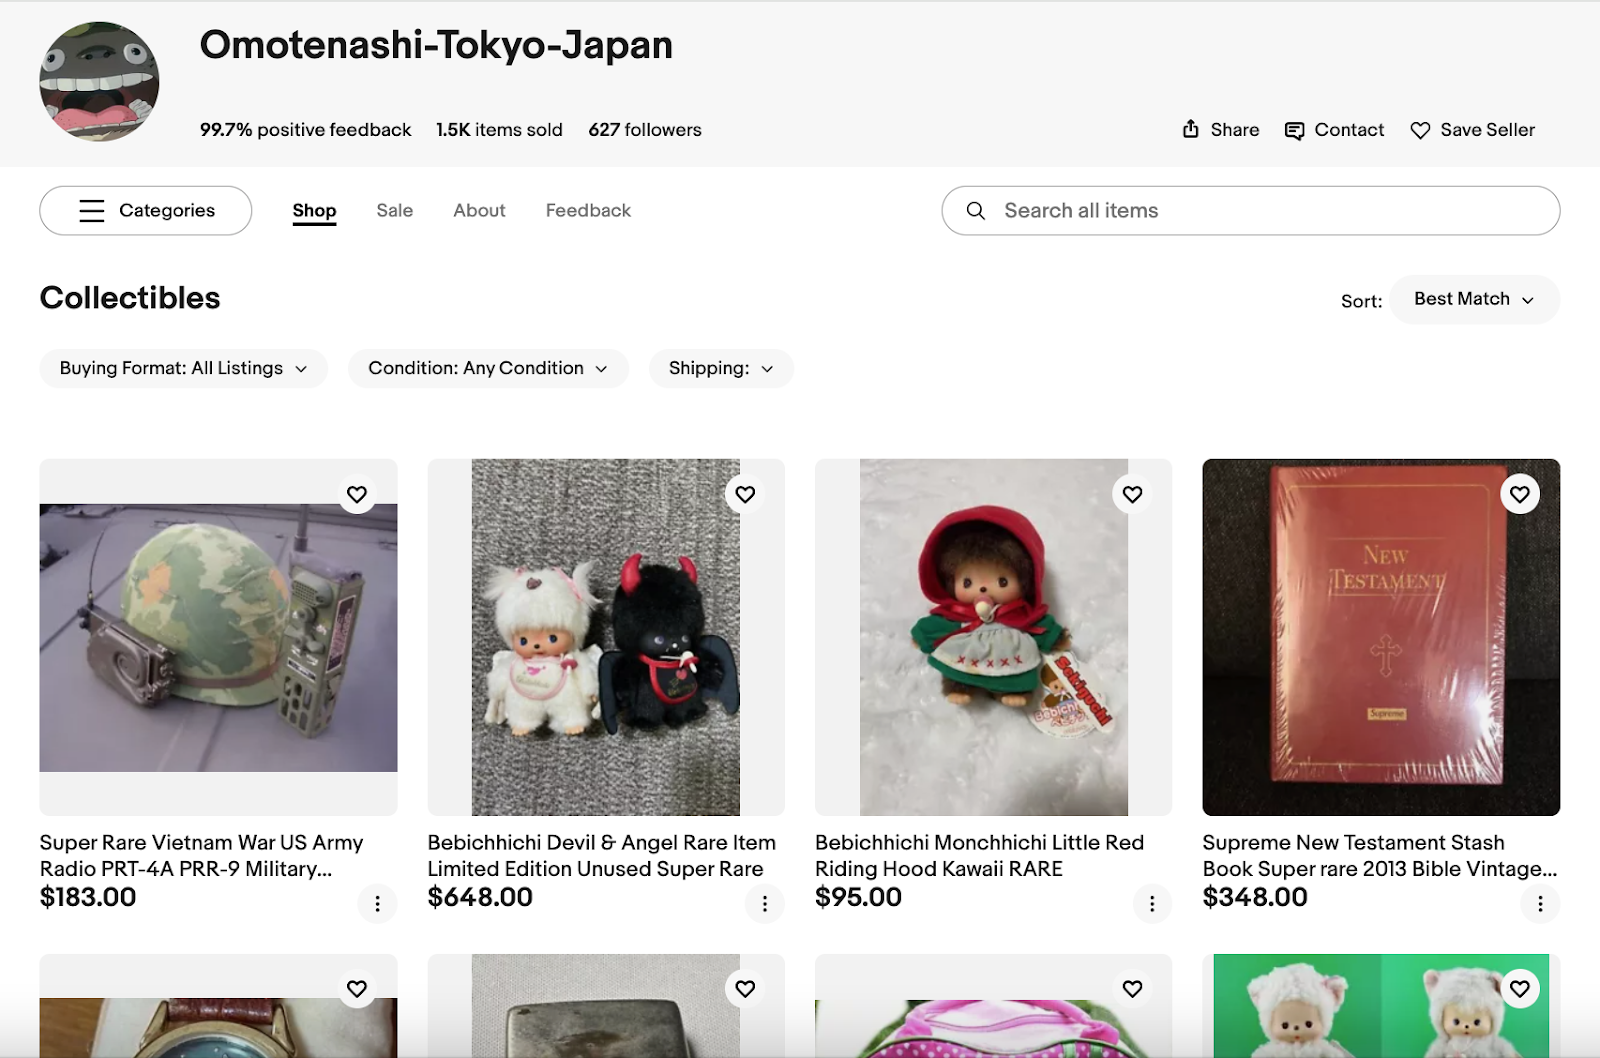Toggle watchlist heart on Vietnam War Radio item
The height and width of the screenshot is (1058, 1600).
click(x=357, y=494)
